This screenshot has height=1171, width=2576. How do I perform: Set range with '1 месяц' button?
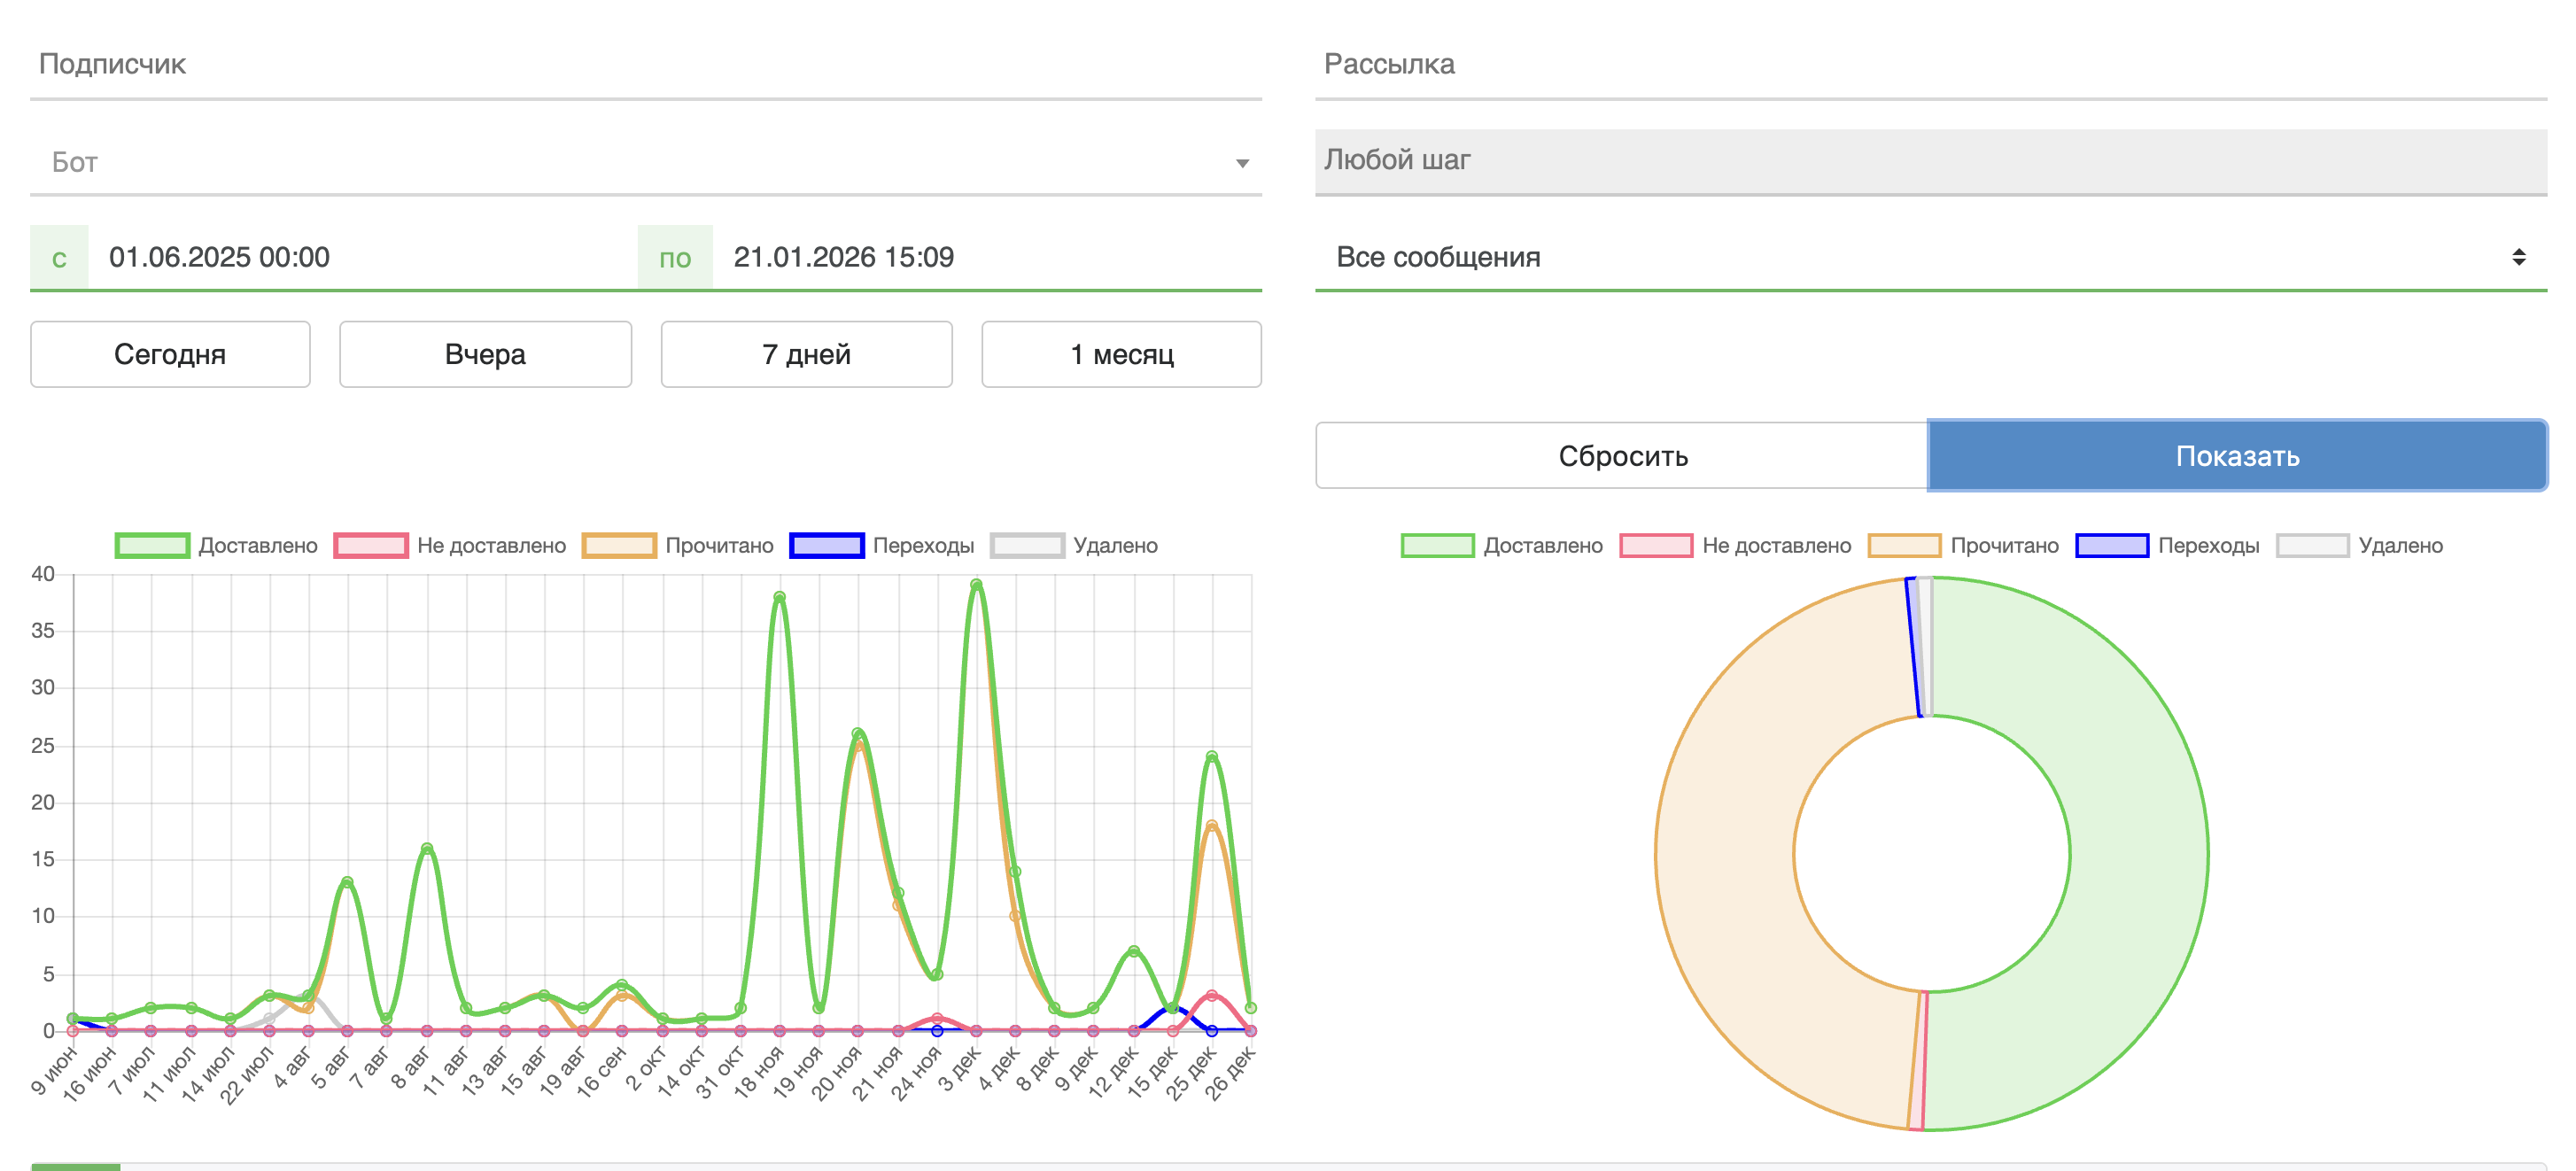(x=1121, y=354)
